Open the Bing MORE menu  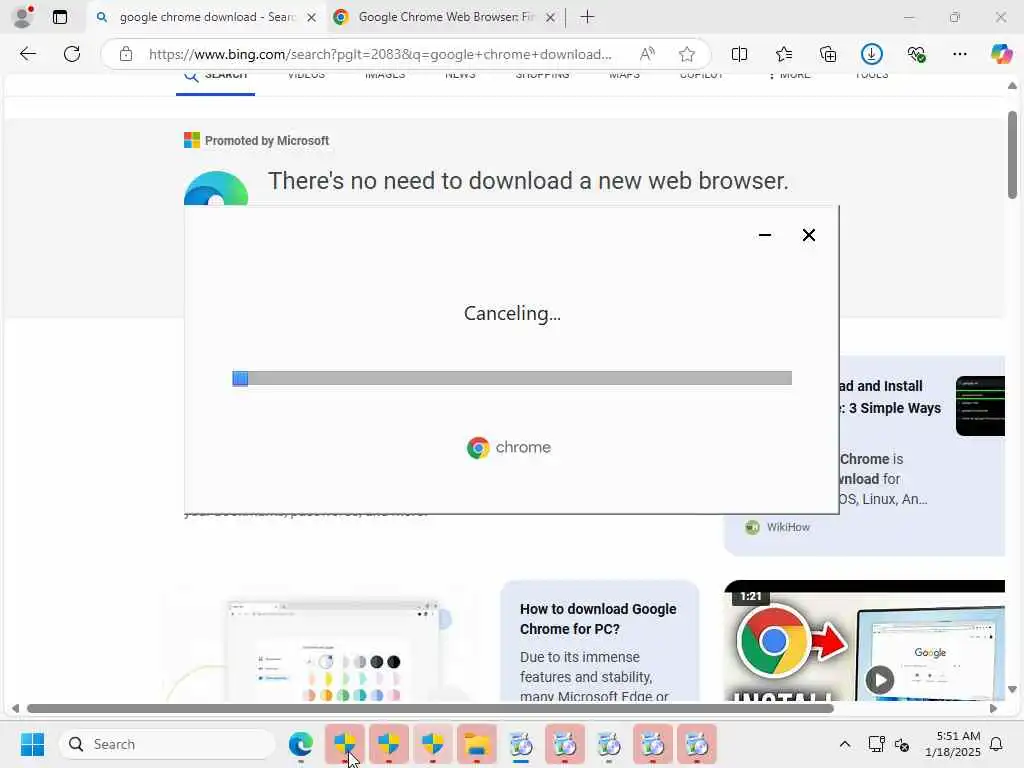[x=789, y=76]
